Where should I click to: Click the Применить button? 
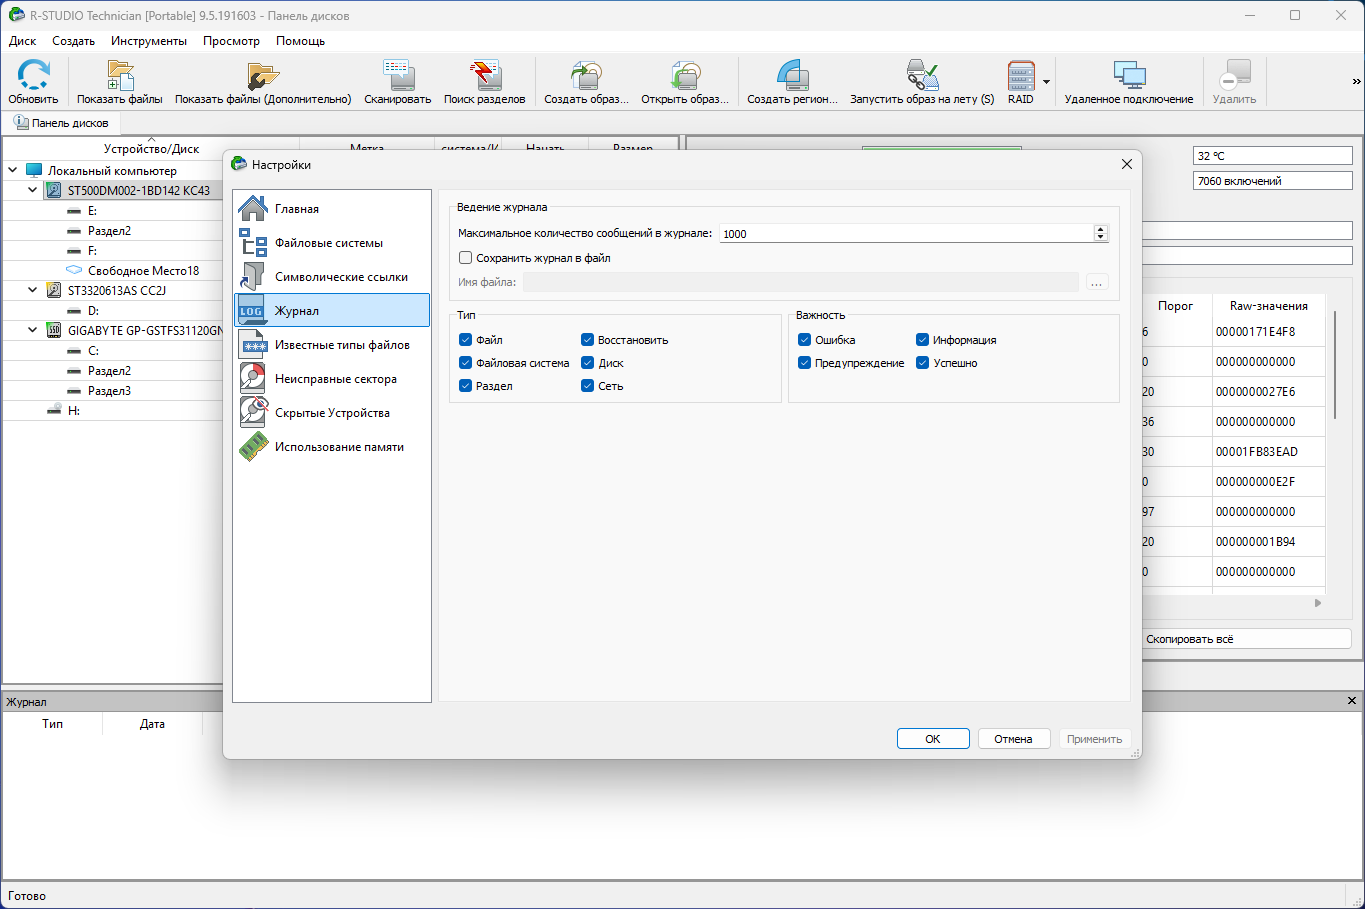(x=1094, y=739)
